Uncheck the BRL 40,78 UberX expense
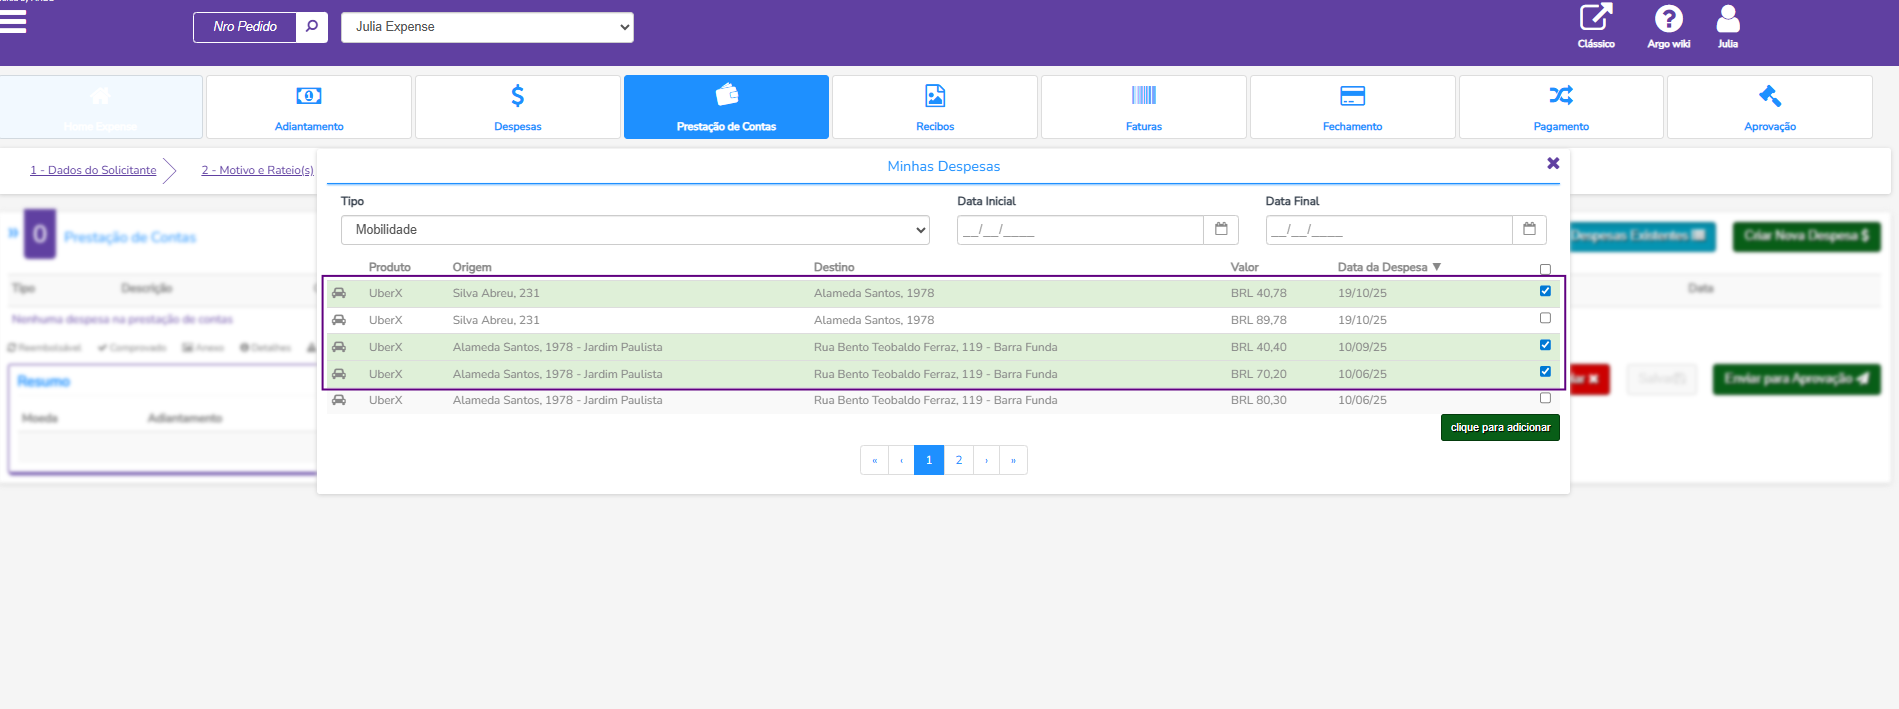Screen dimensions: 1899x709 [1545, 291]
